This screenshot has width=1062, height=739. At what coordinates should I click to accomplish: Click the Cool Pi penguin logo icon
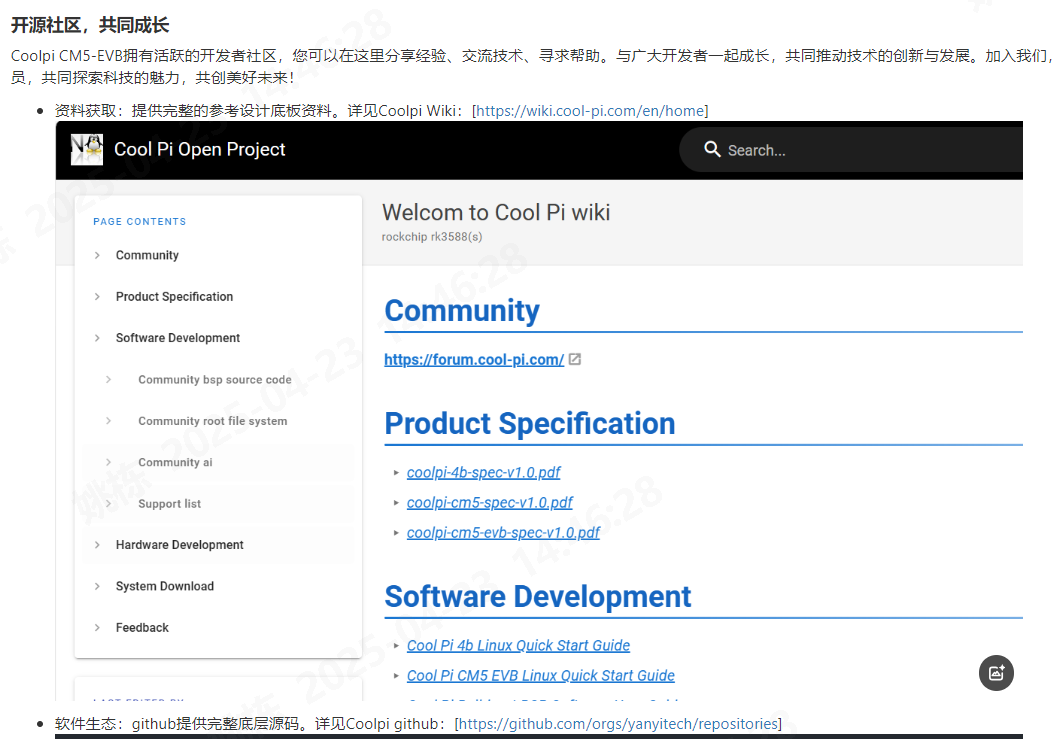click(87, 149)
